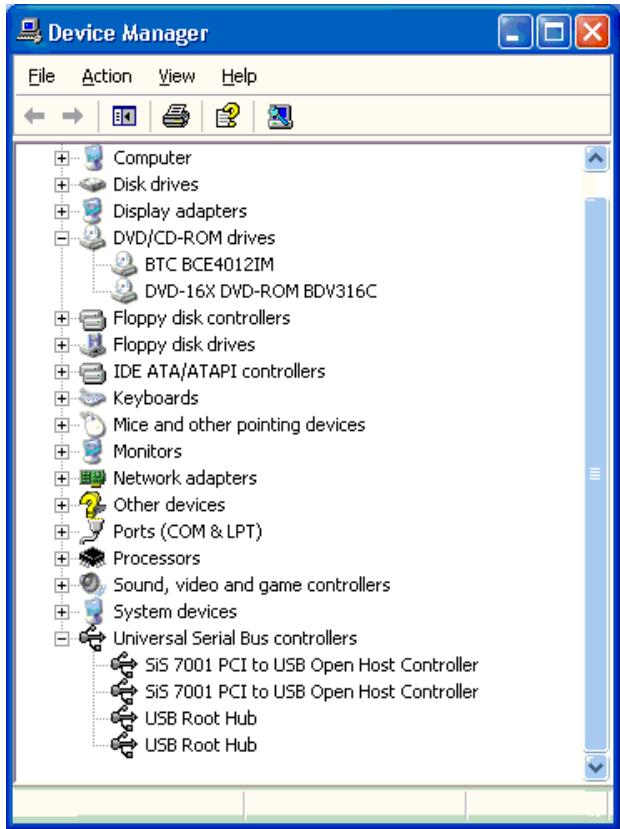Image resolution: width=620 pixels, height=829 pixels.
Task: Expand the Disk drives node
Action: click(62, 185)
